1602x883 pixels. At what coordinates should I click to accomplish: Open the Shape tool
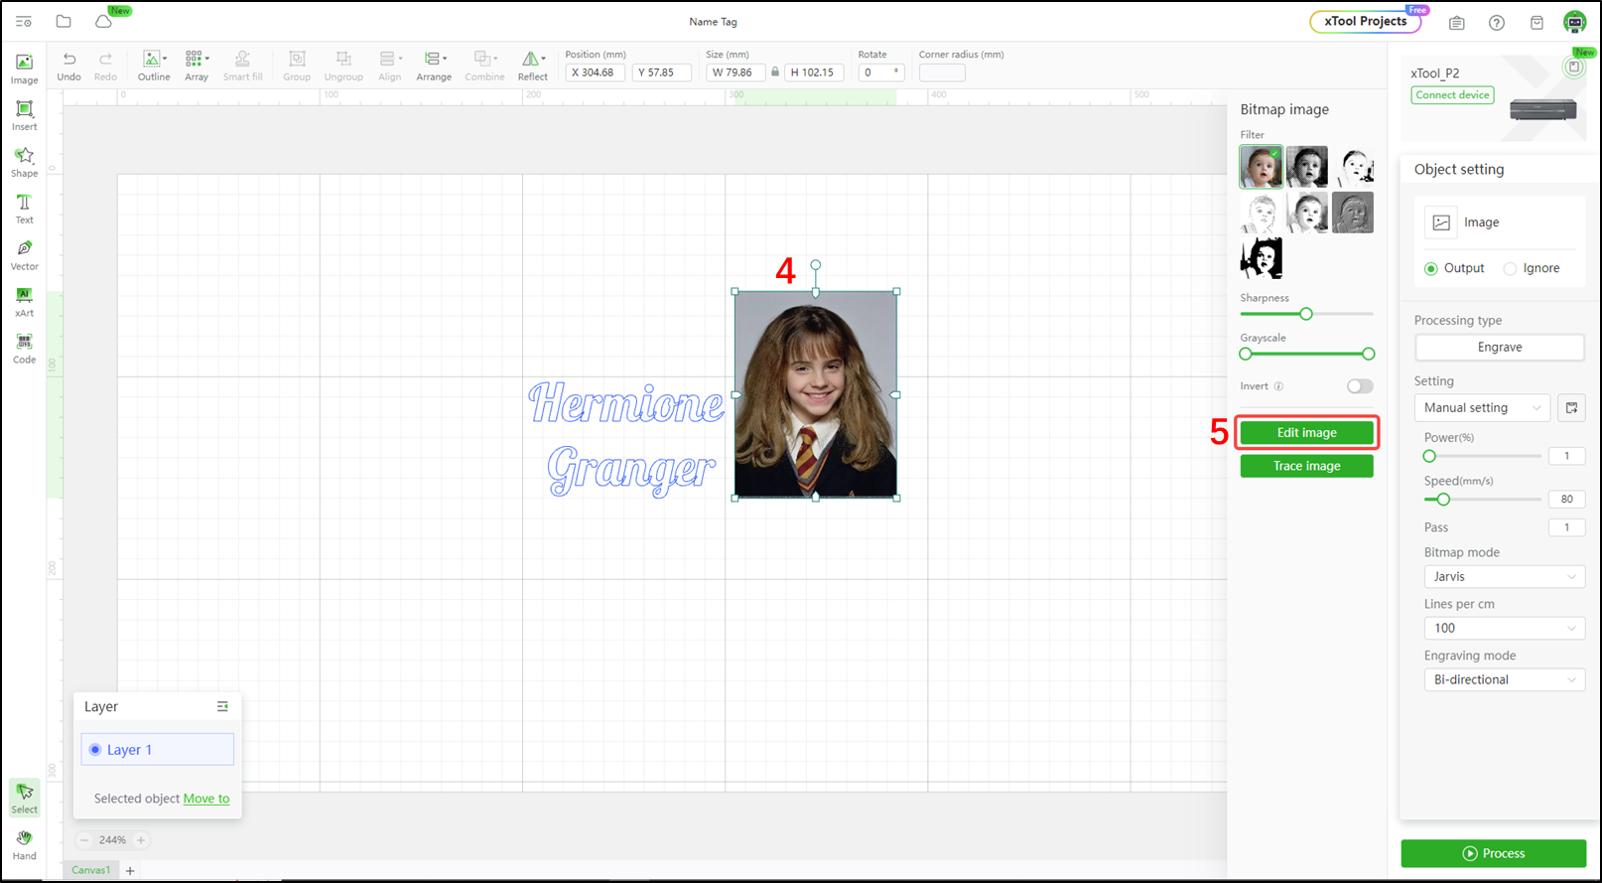point(24,161)
